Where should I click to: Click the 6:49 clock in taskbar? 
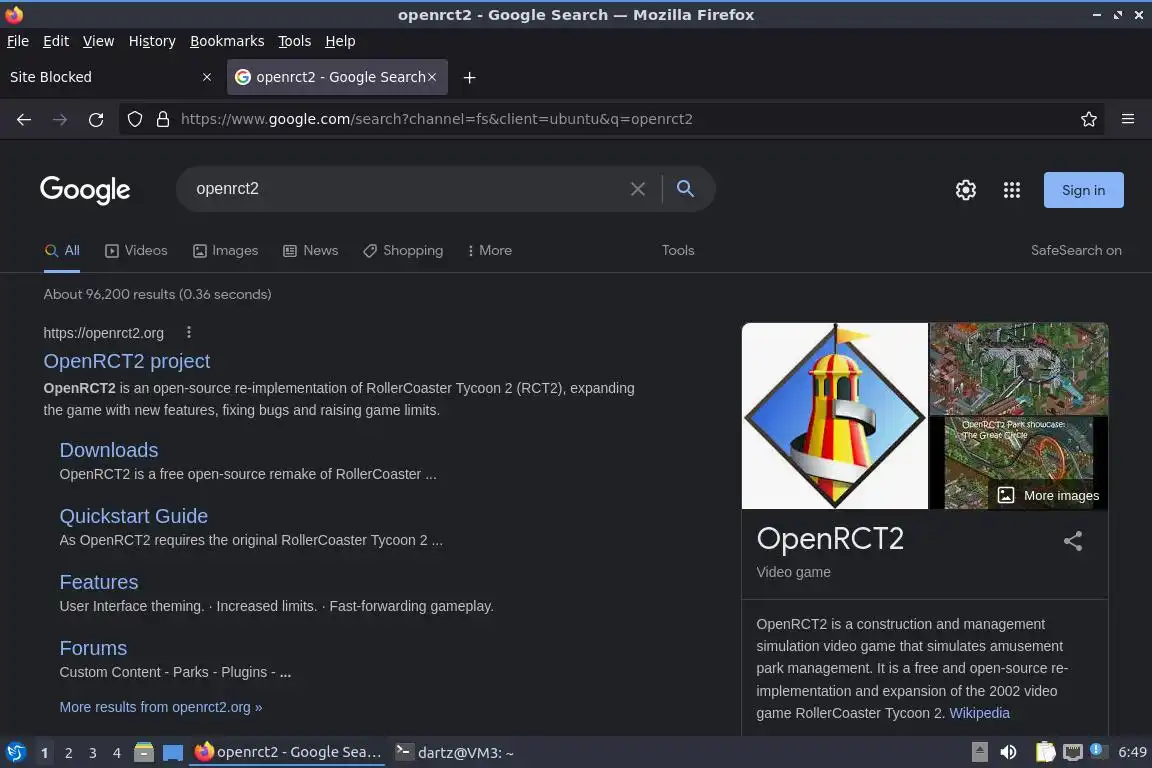click(1132, 752)
